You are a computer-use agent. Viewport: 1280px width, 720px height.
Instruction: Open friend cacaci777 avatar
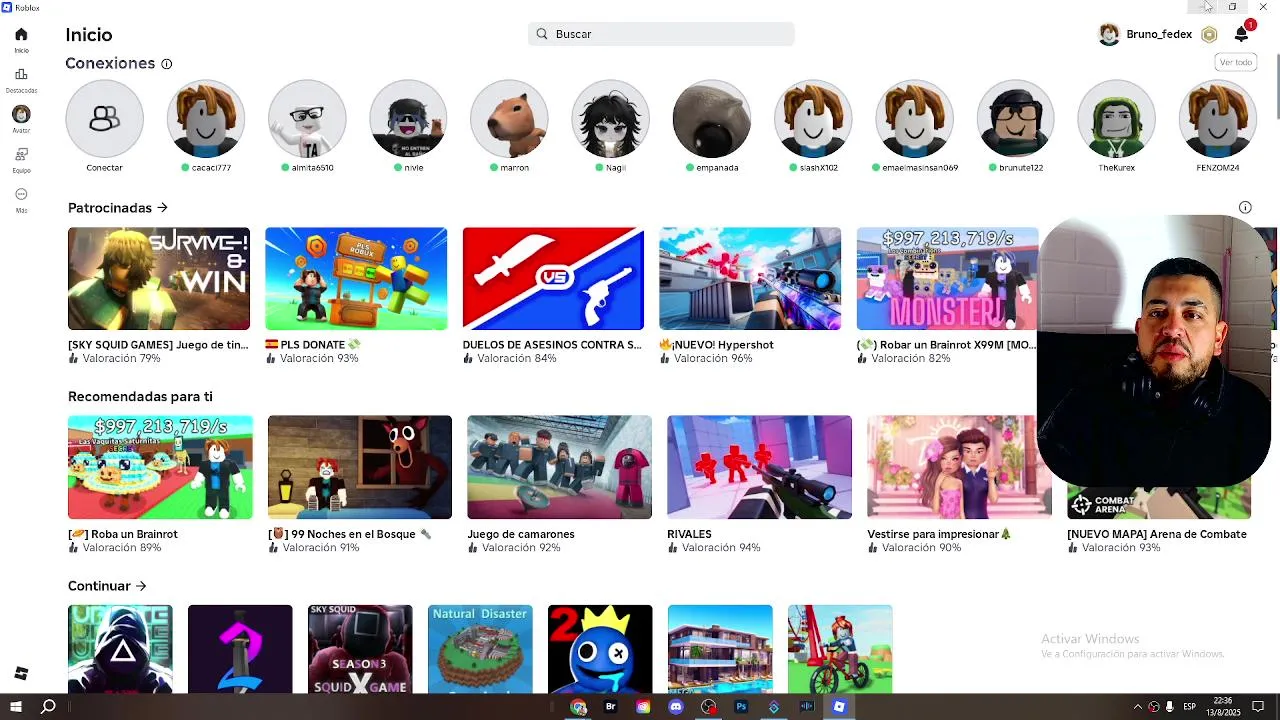206,119
